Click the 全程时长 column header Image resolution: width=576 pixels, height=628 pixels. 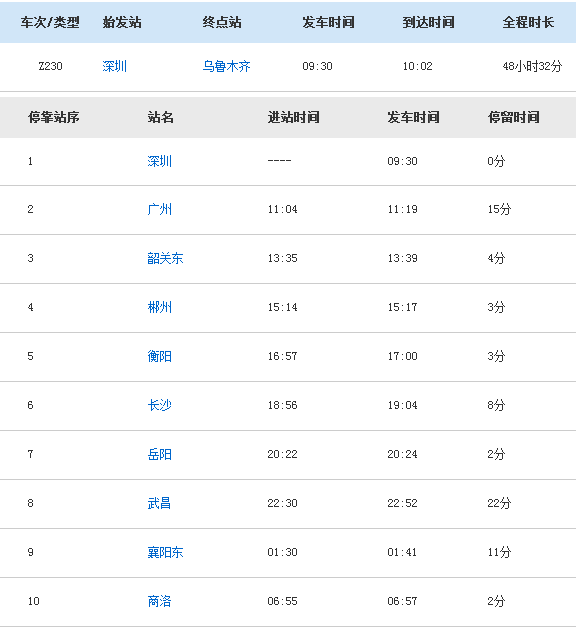[x=528, y=22]
